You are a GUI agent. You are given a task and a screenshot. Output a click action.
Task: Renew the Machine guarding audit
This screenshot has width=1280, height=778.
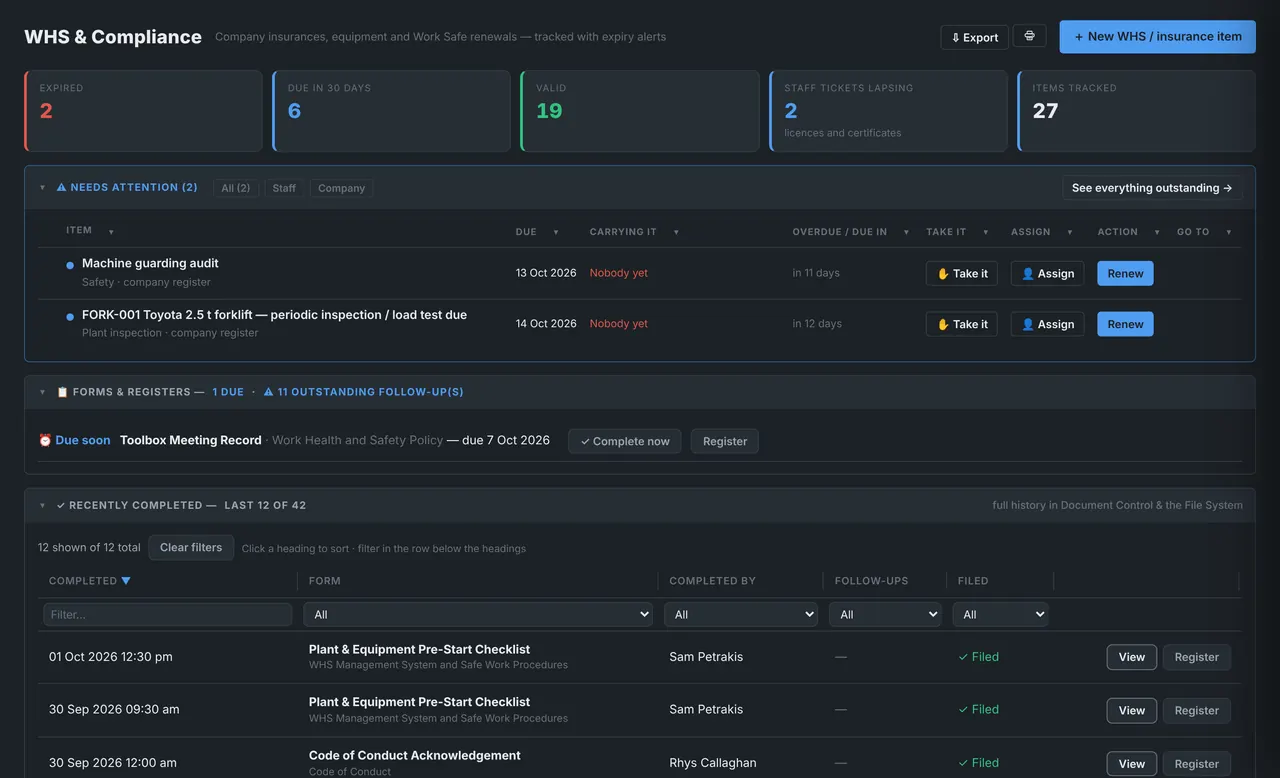point(1125,274)
